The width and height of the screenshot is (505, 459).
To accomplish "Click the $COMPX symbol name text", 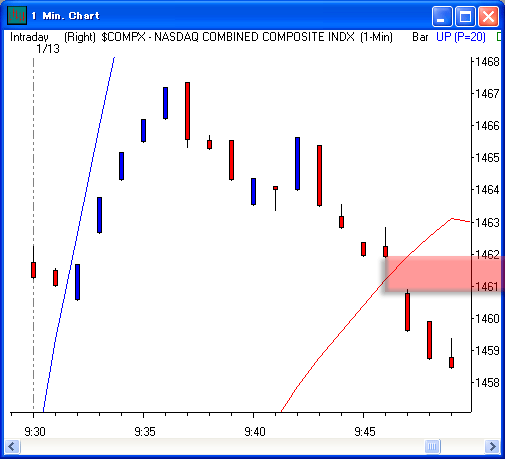I will (x=123, y=37).
